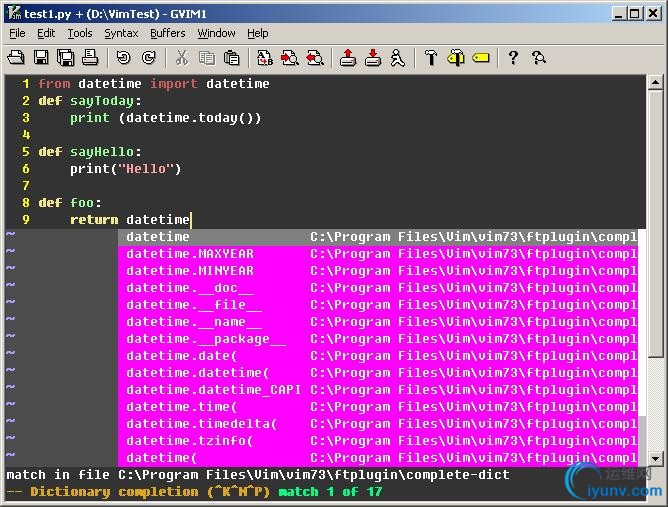Open the Help menu
Image resolution: width=668 pixels, height=507 pixels.
(257, 33)
